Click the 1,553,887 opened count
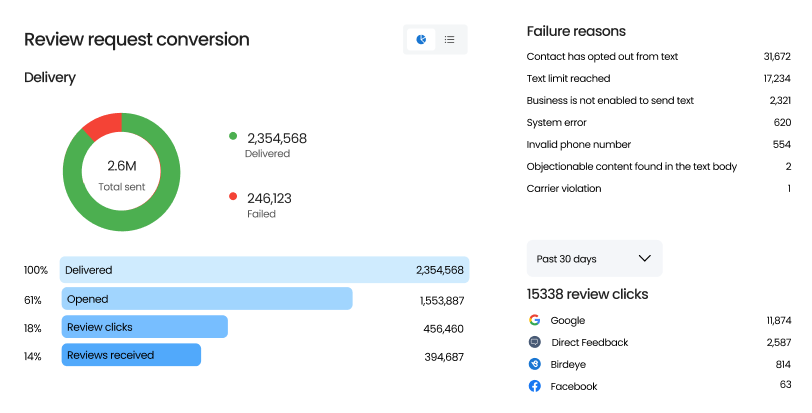Image resolution: width=812 pixels, height=413 pixels. click(x=442, y=301)
